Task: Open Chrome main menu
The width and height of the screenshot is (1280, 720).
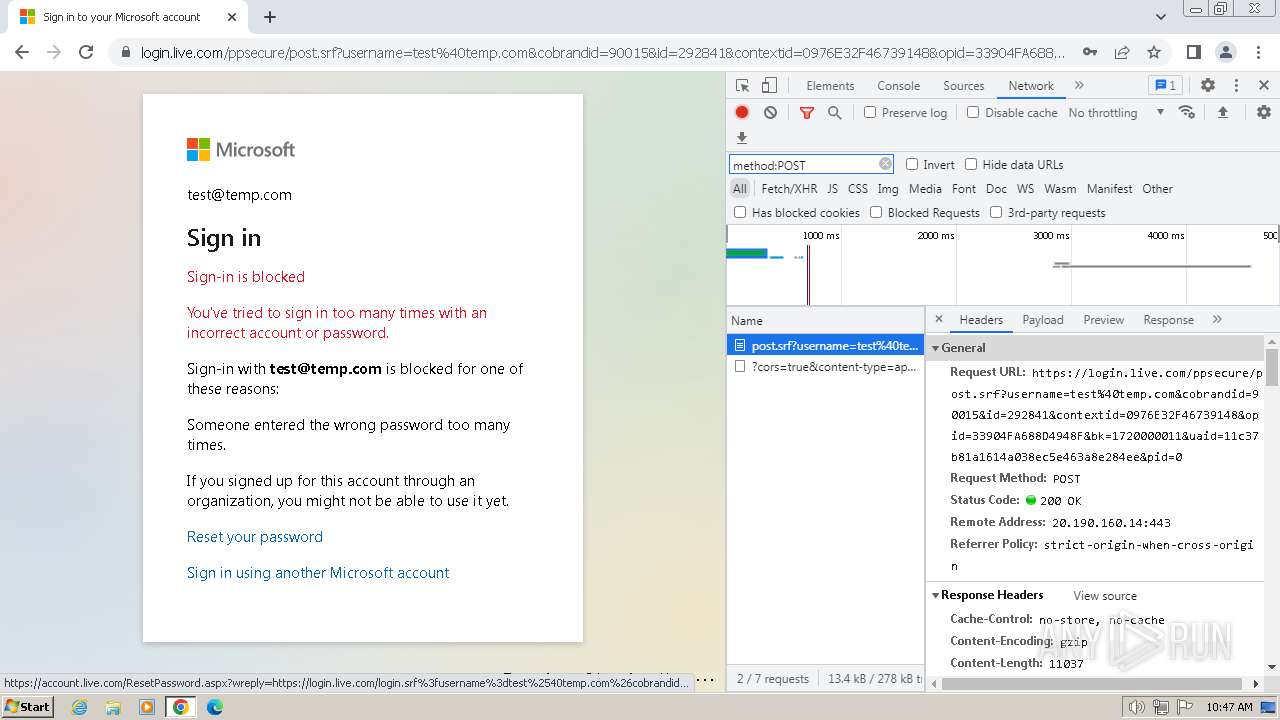Action: click(1257, 52)
